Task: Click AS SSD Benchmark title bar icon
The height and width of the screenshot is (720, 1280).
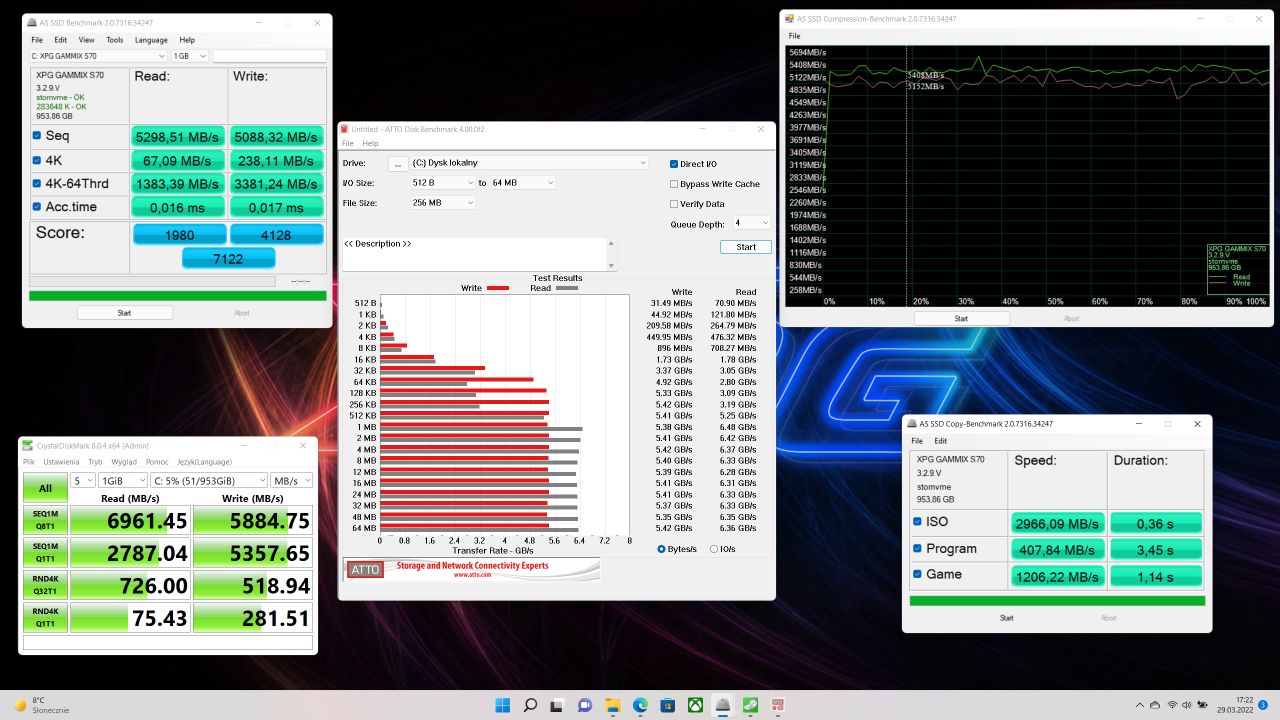Action: (30, 22)
